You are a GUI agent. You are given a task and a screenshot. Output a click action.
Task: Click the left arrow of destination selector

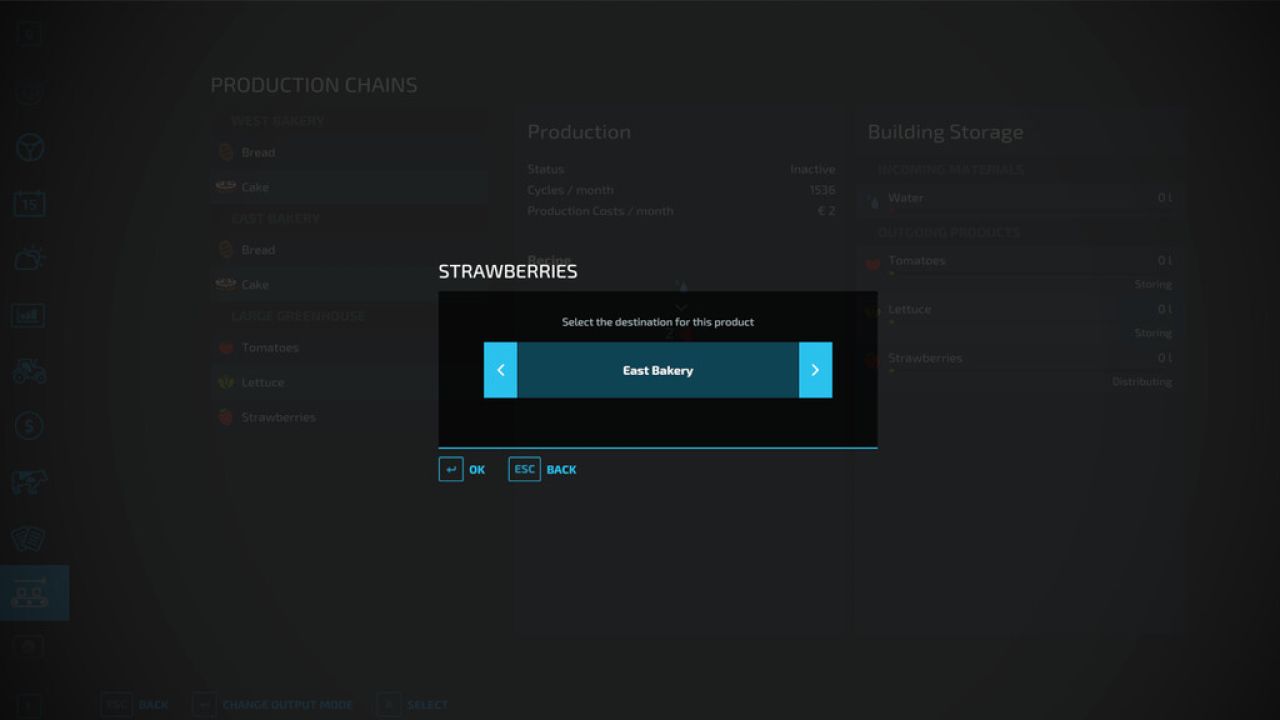[500, 370]
